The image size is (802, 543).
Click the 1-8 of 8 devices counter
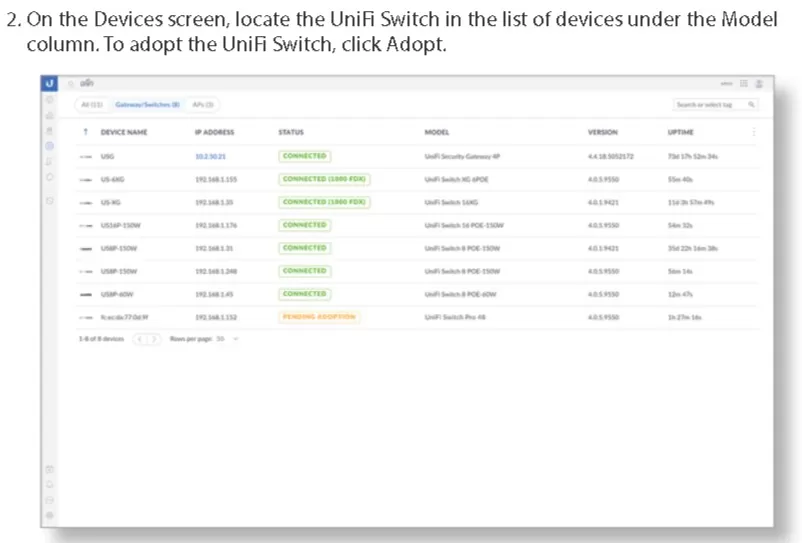pyautogui.click(x=101, y=339)
